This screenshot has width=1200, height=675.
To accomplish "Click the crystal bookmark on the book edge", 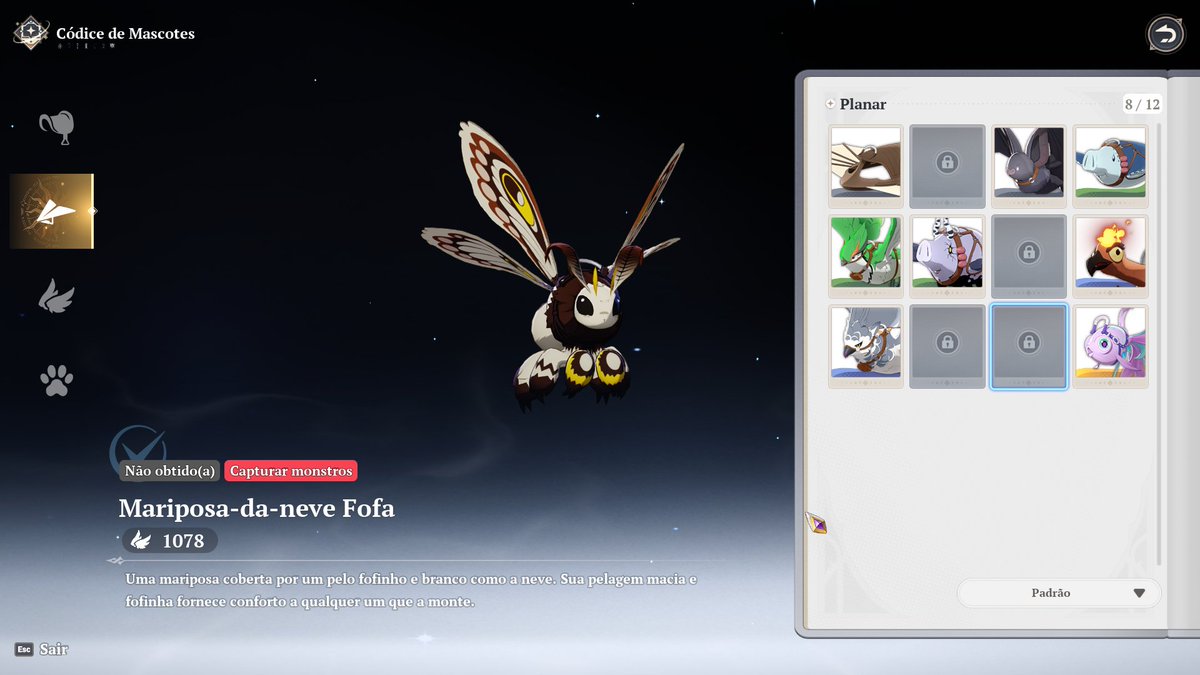I will tap(816, 523).
